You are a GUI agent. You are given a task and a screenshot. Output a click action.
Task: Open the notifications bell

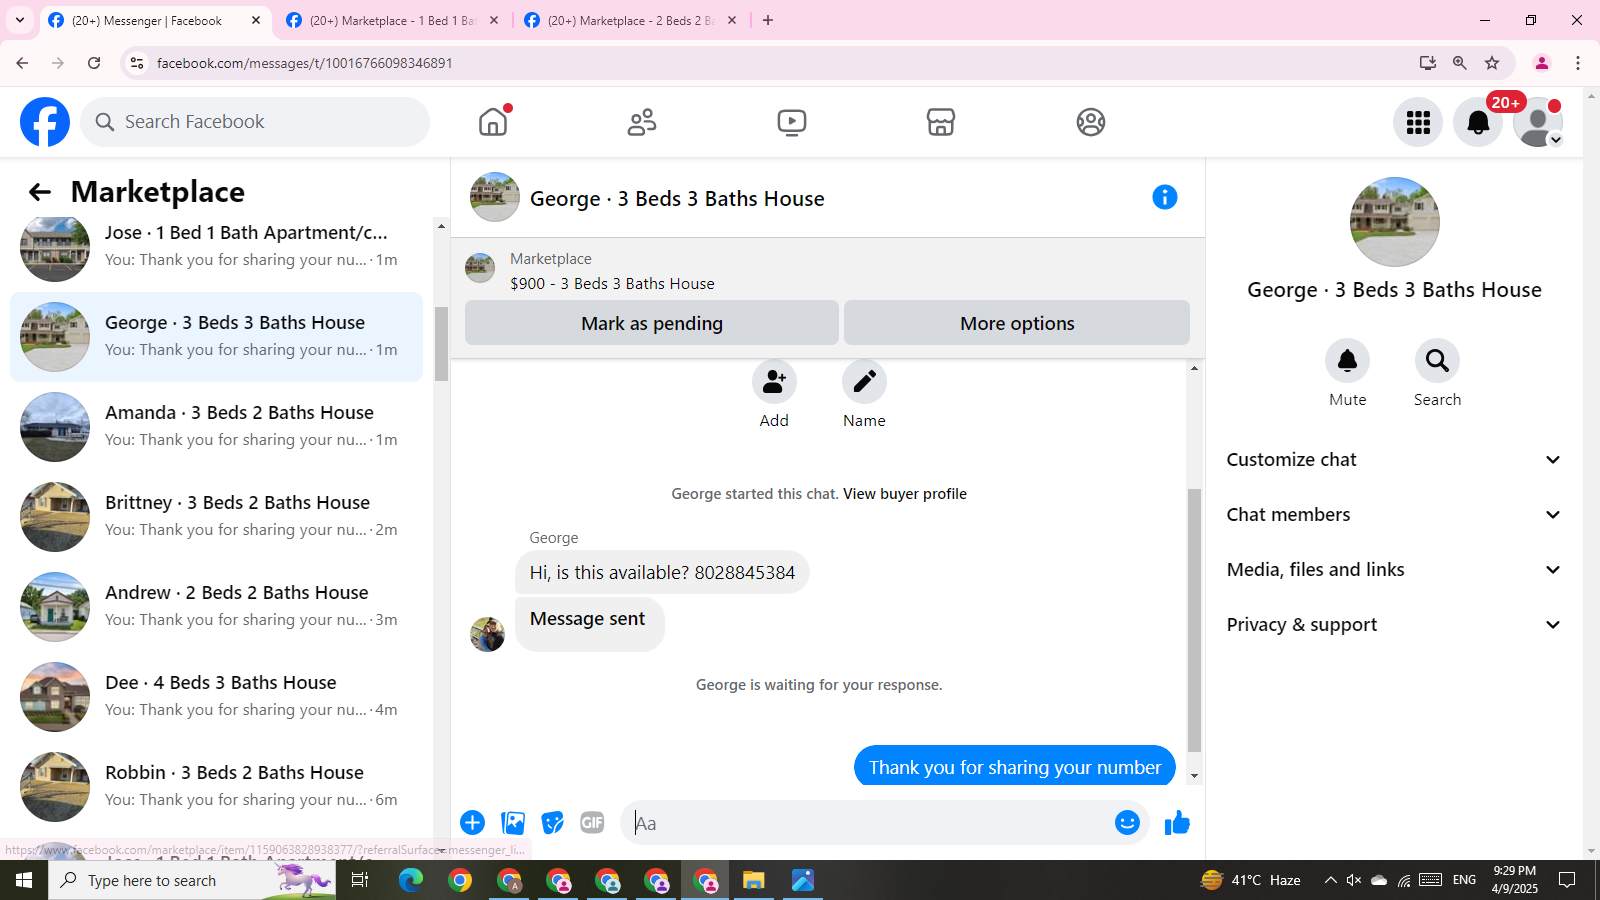1478,122
